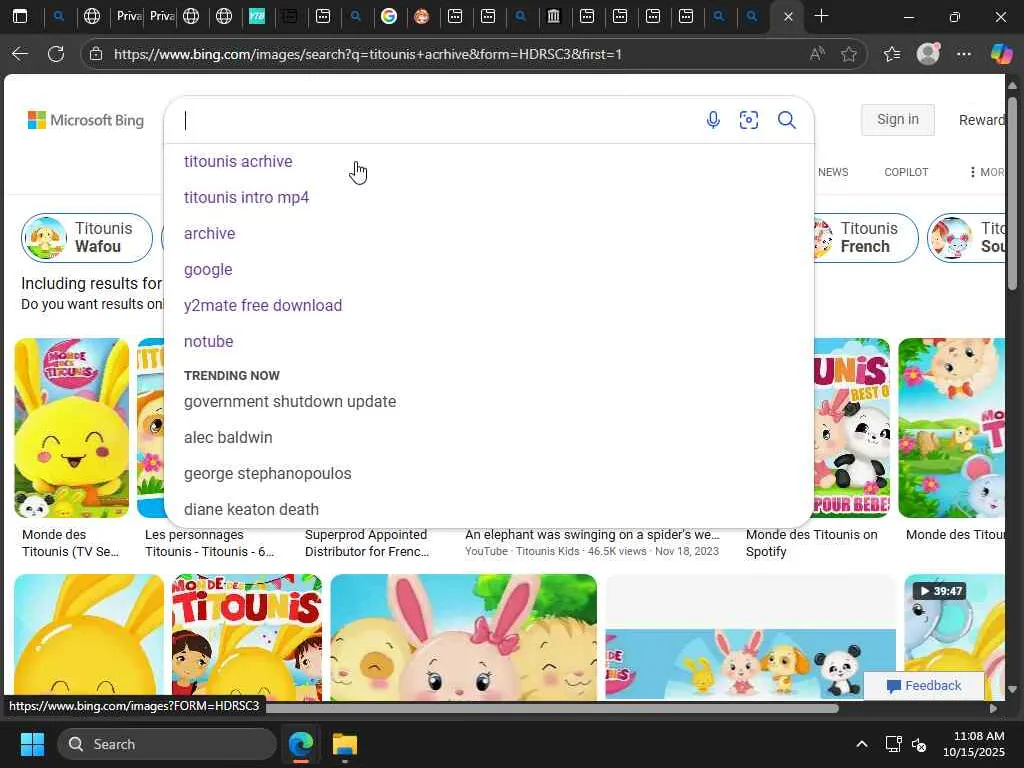Switch to the teal Y2B tab
Viewport: 1024px width, 768px height.
(x=257, y=16)
